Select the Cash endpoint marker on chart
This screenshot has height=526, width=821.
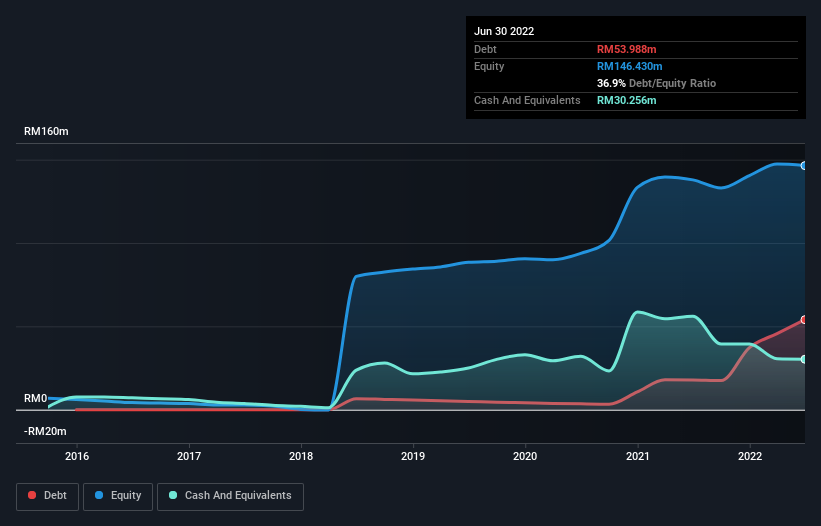[804, 360]
